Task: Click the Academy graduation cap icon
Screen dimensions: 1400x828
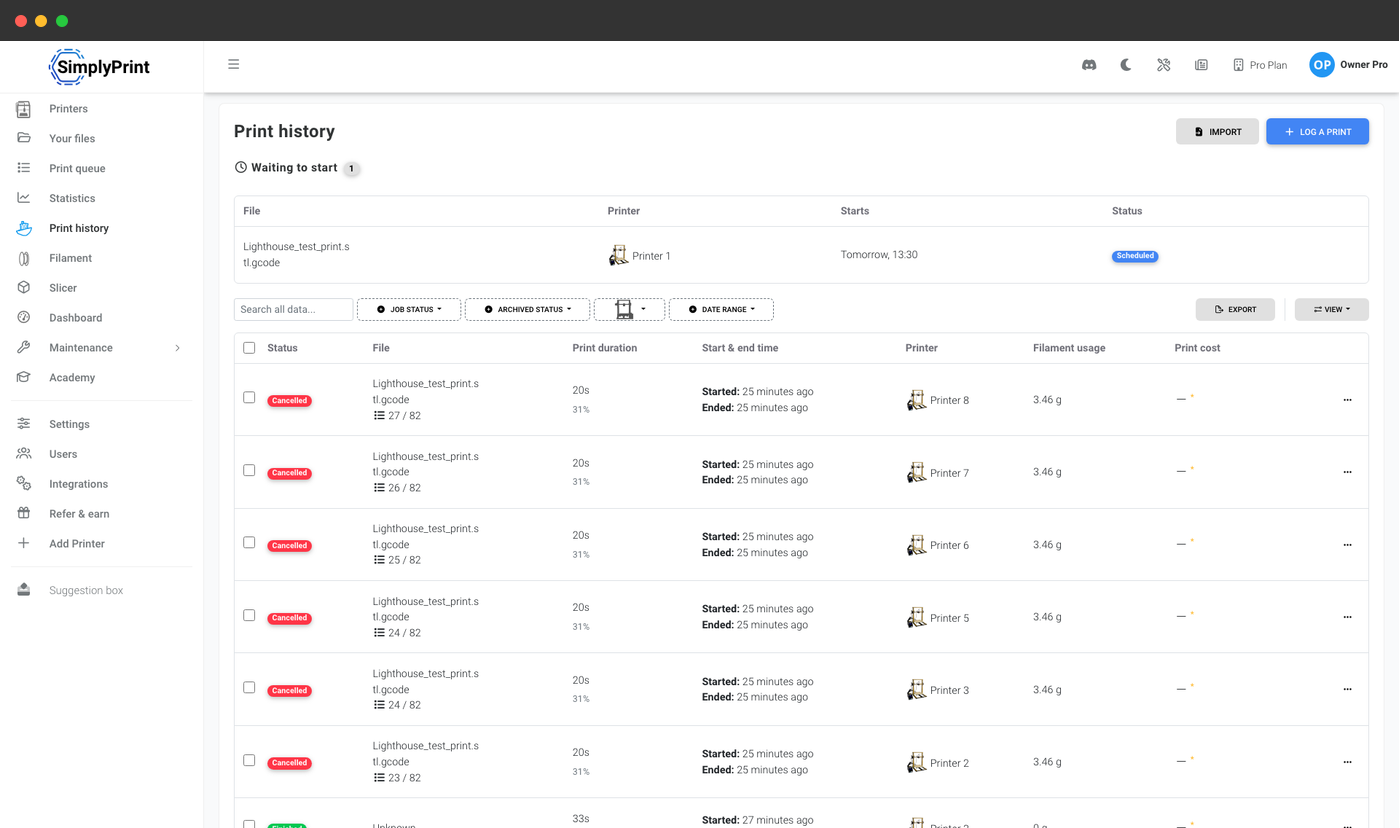Action: (23, 378)
